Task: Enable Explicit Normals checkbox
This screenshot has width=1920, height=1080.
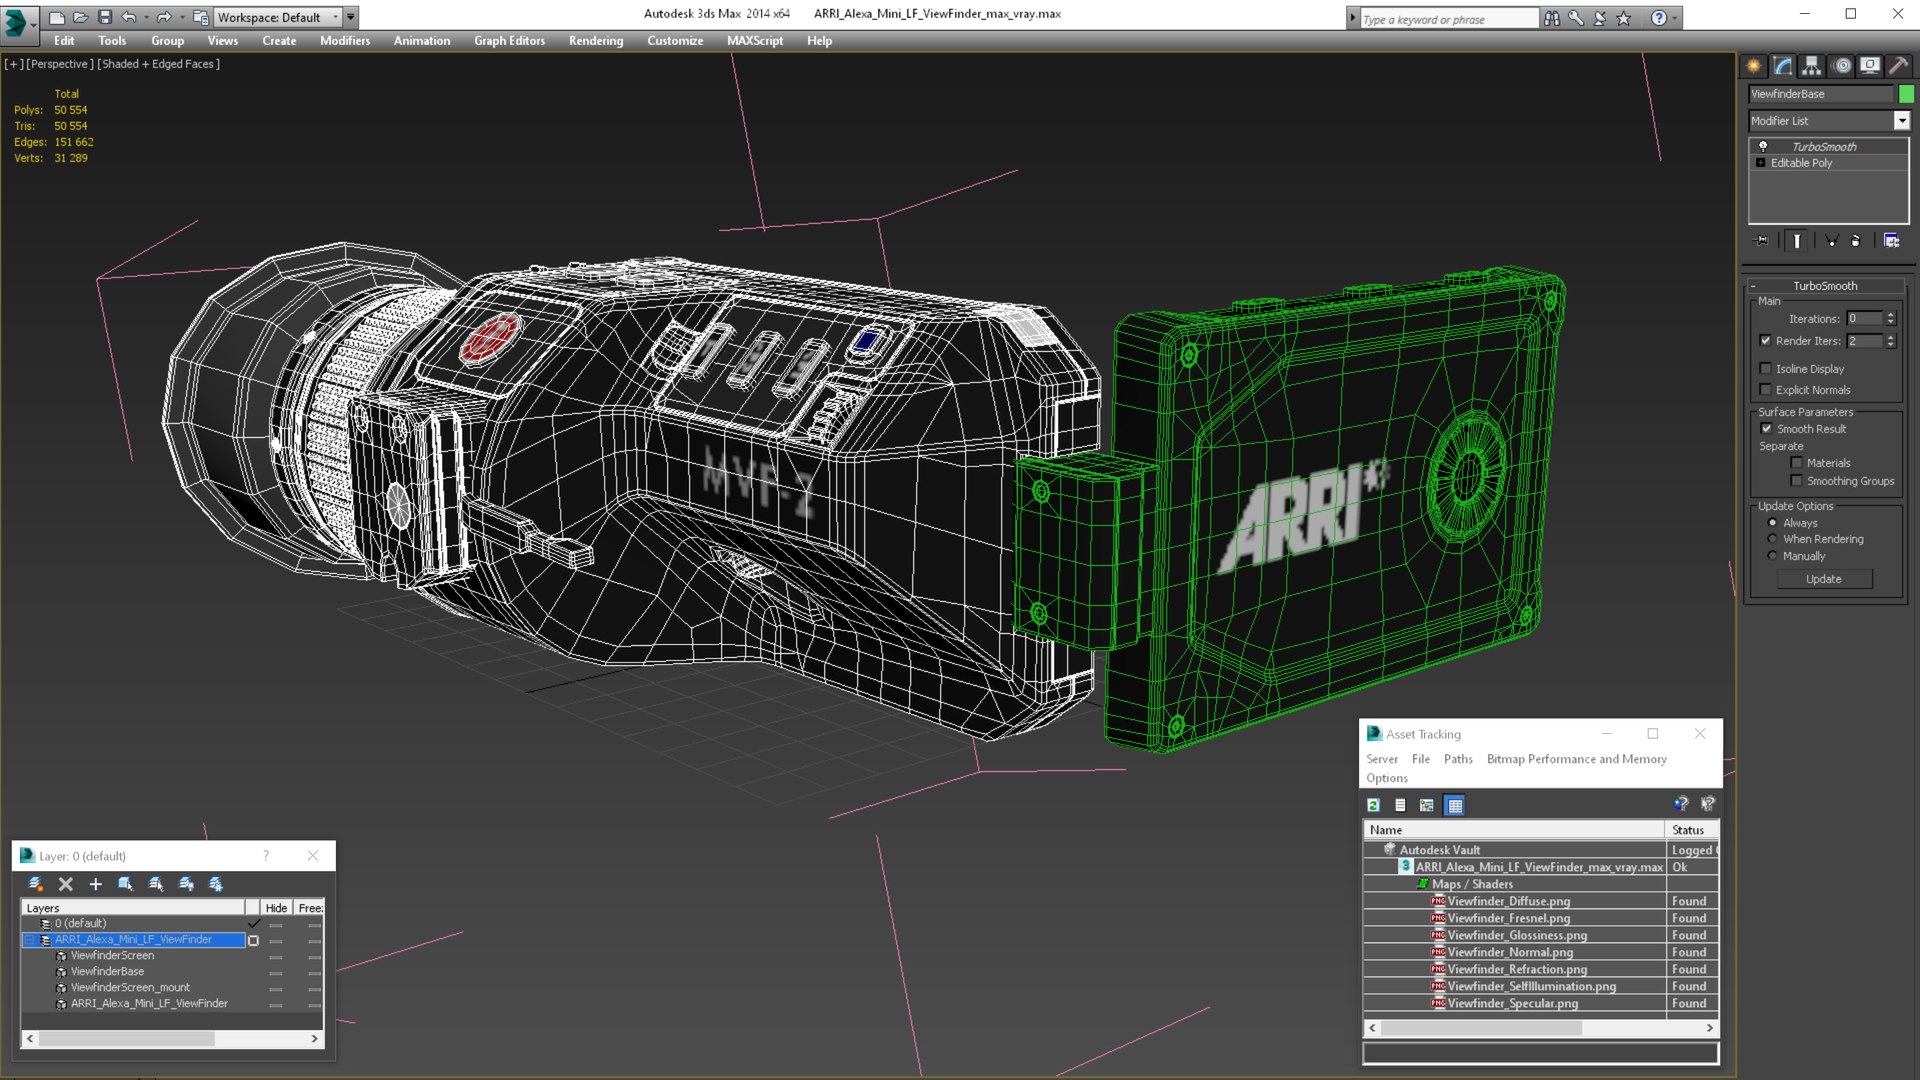Action: [1766, 390]
